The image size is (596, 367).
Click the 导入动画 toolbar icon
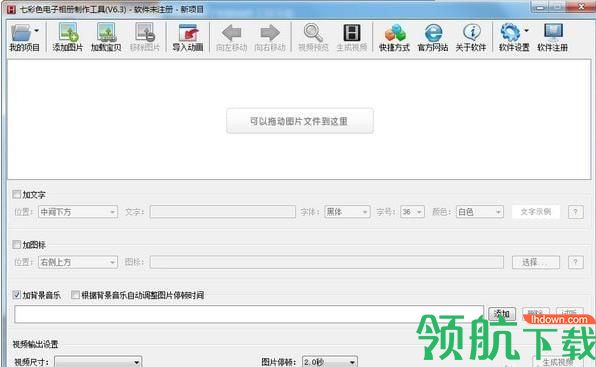click(188, 33)
